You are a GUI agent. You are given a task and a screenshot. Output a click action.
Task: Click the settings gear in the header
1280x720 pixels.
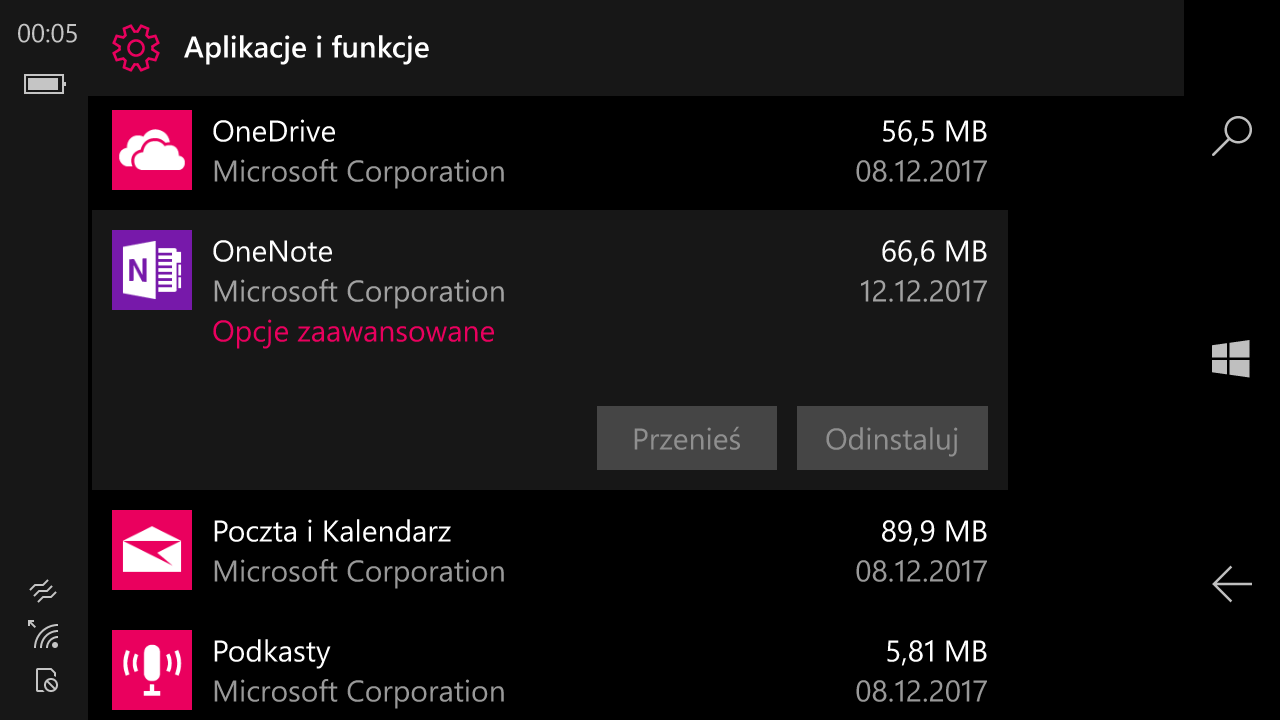click(135, 47)
